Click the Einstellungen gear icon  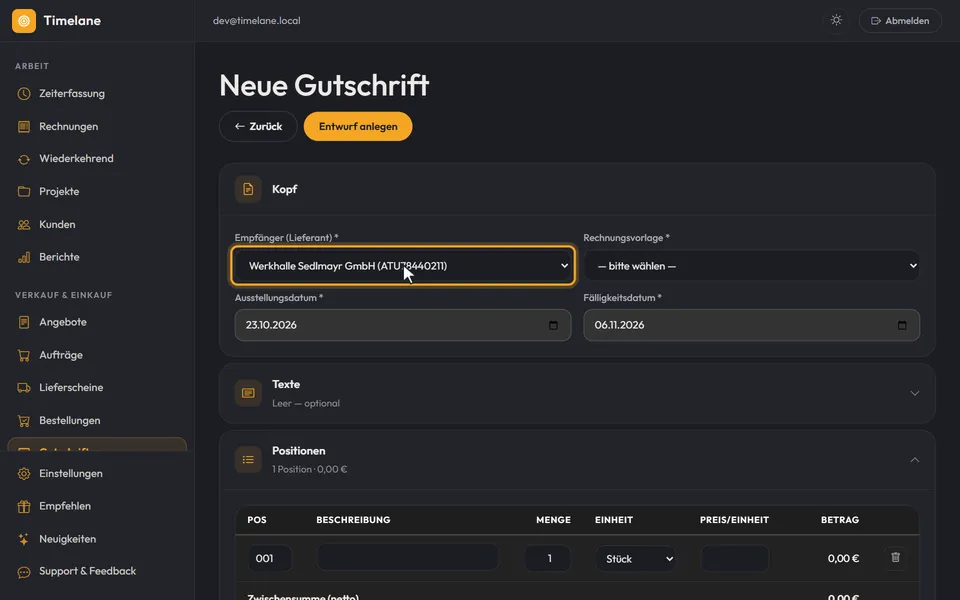pos(24,474)
